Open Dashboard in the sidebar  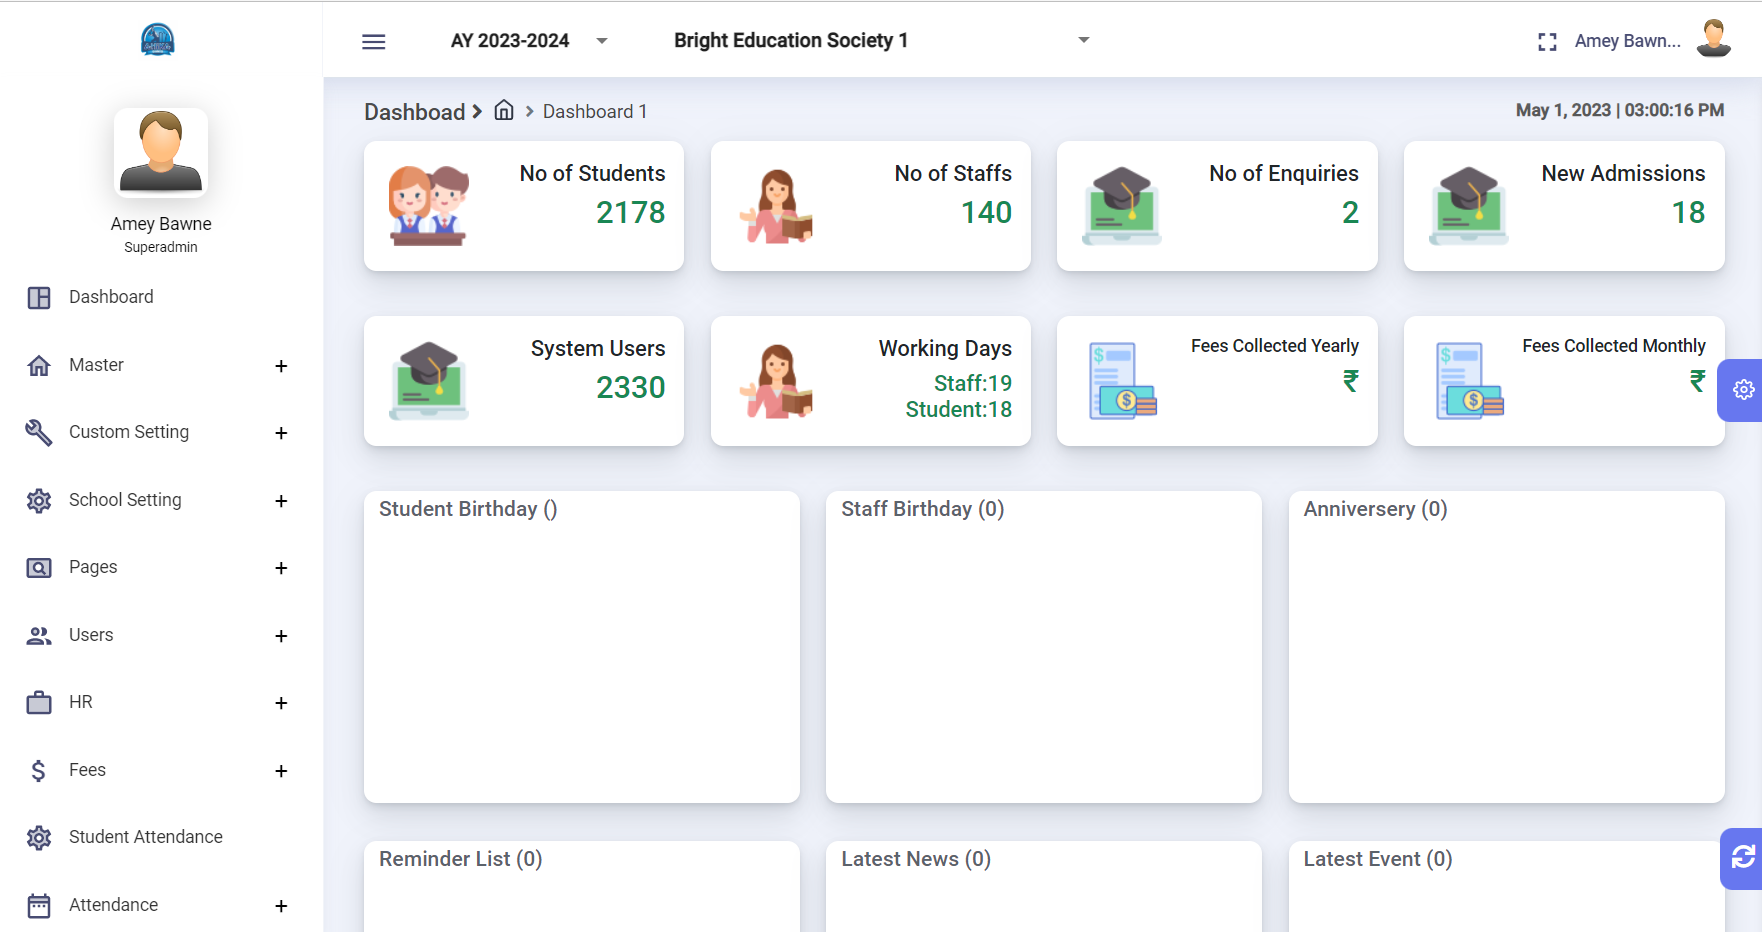point(111,297)
